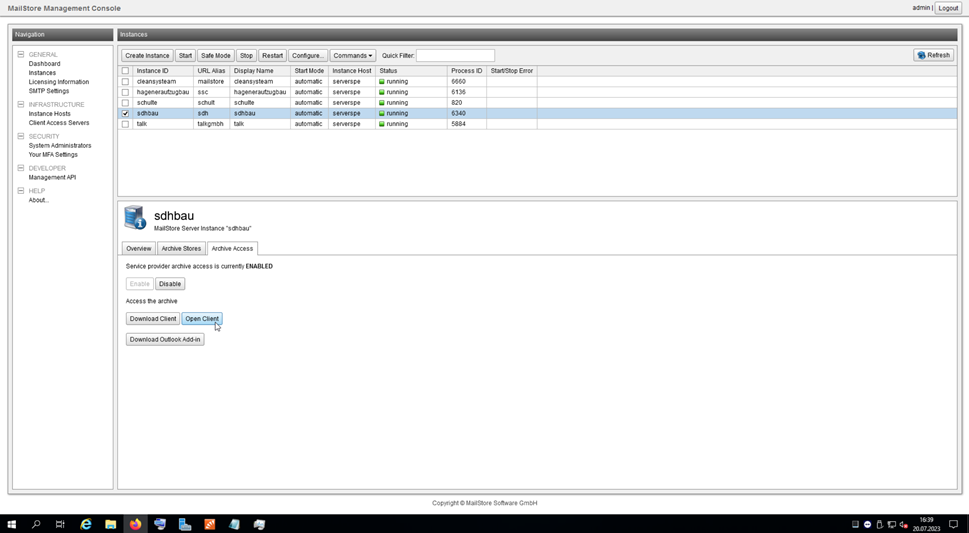Click the TeamViewer tray icon

click(867, 524)
